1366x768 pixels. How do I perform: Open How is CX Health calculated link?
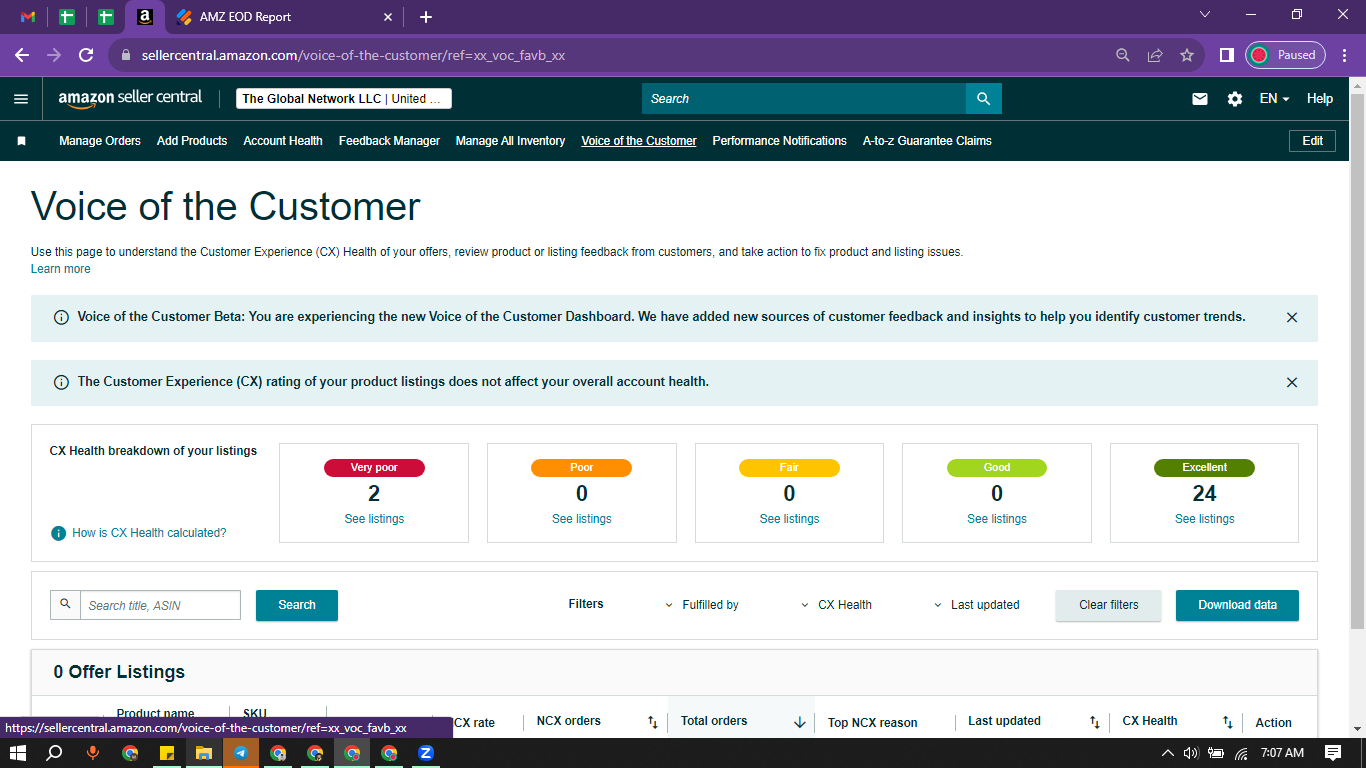pyautogui.click(x=149, y=533)
